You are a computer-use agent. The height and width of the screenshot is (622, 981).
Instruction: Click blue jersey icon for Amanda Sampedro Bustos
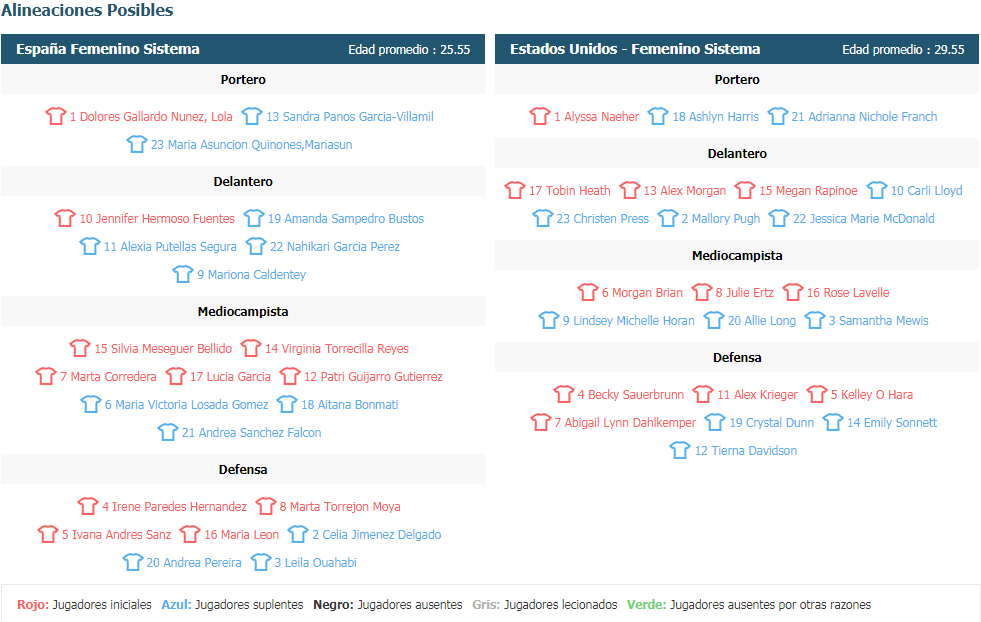[253, 218]
